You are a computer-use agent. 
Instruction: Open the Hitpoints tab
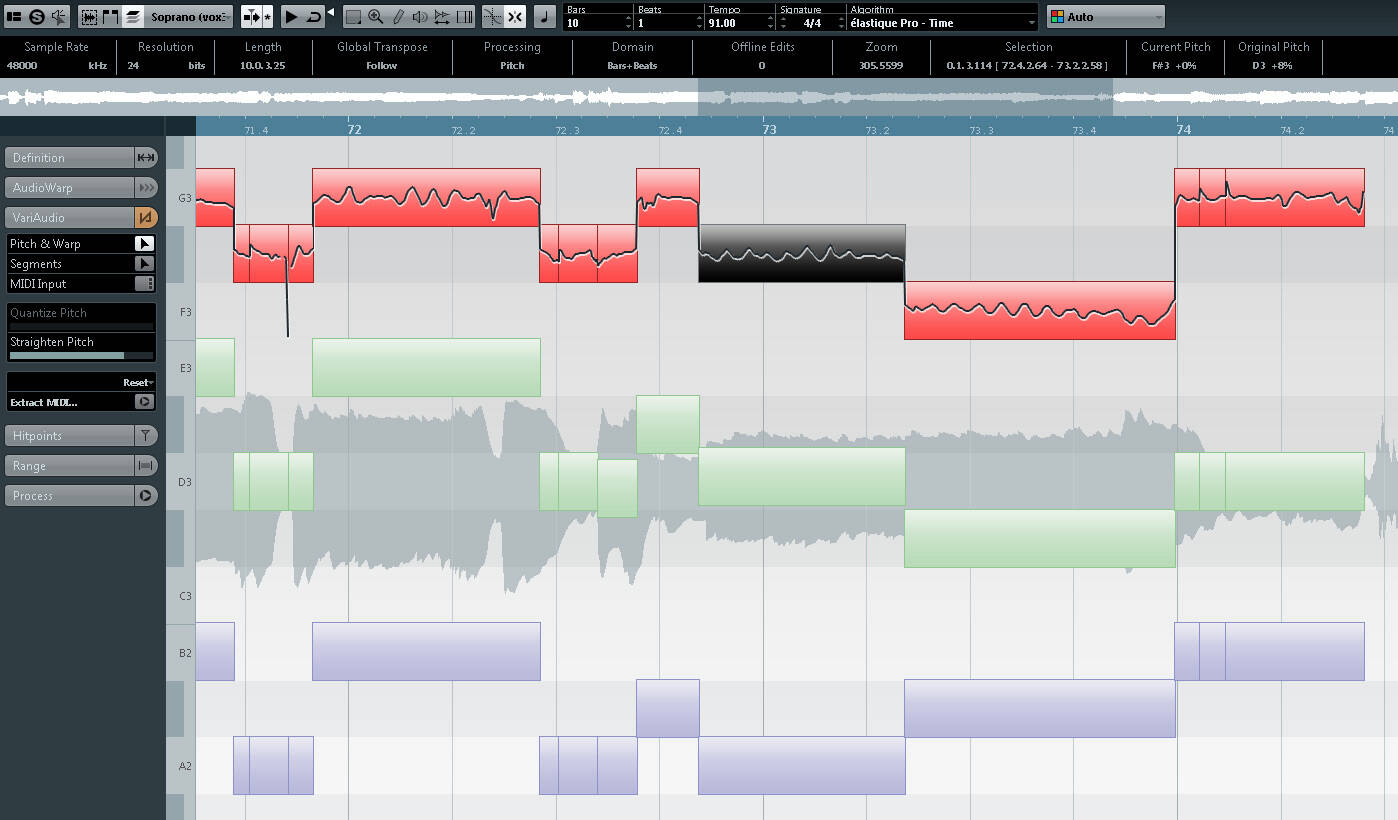click(70, 435)
